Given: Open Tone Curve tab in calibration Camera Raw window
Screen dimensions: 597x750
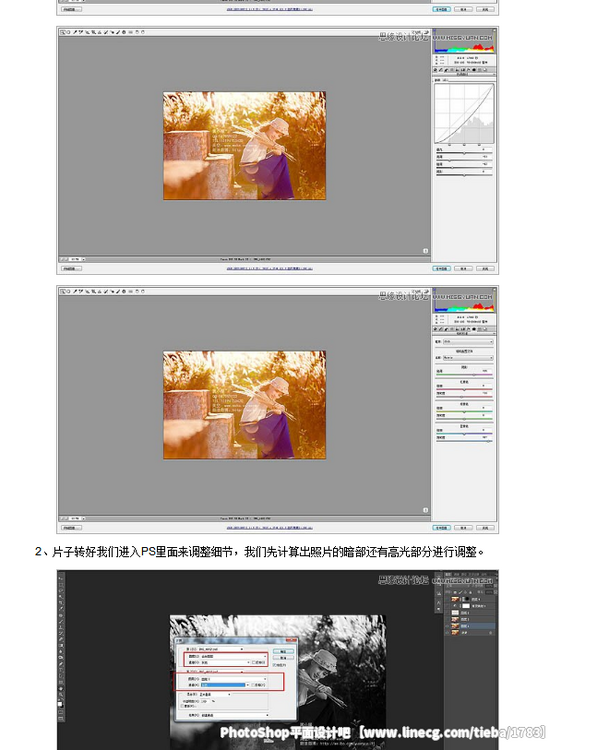Looking at the screenshot, I should [441, 329].
